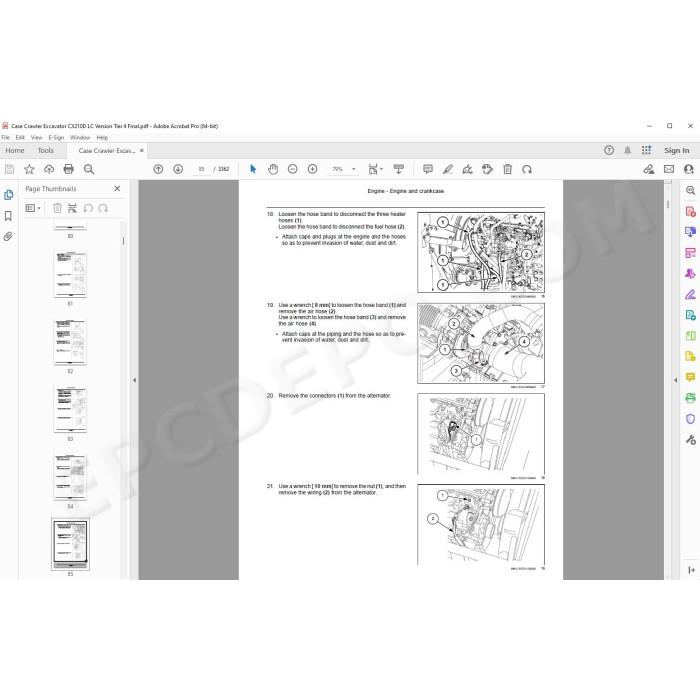The image size is (700, 700).
Task: Rotate thumbnail clockwise icon
Action: point(103,208)
